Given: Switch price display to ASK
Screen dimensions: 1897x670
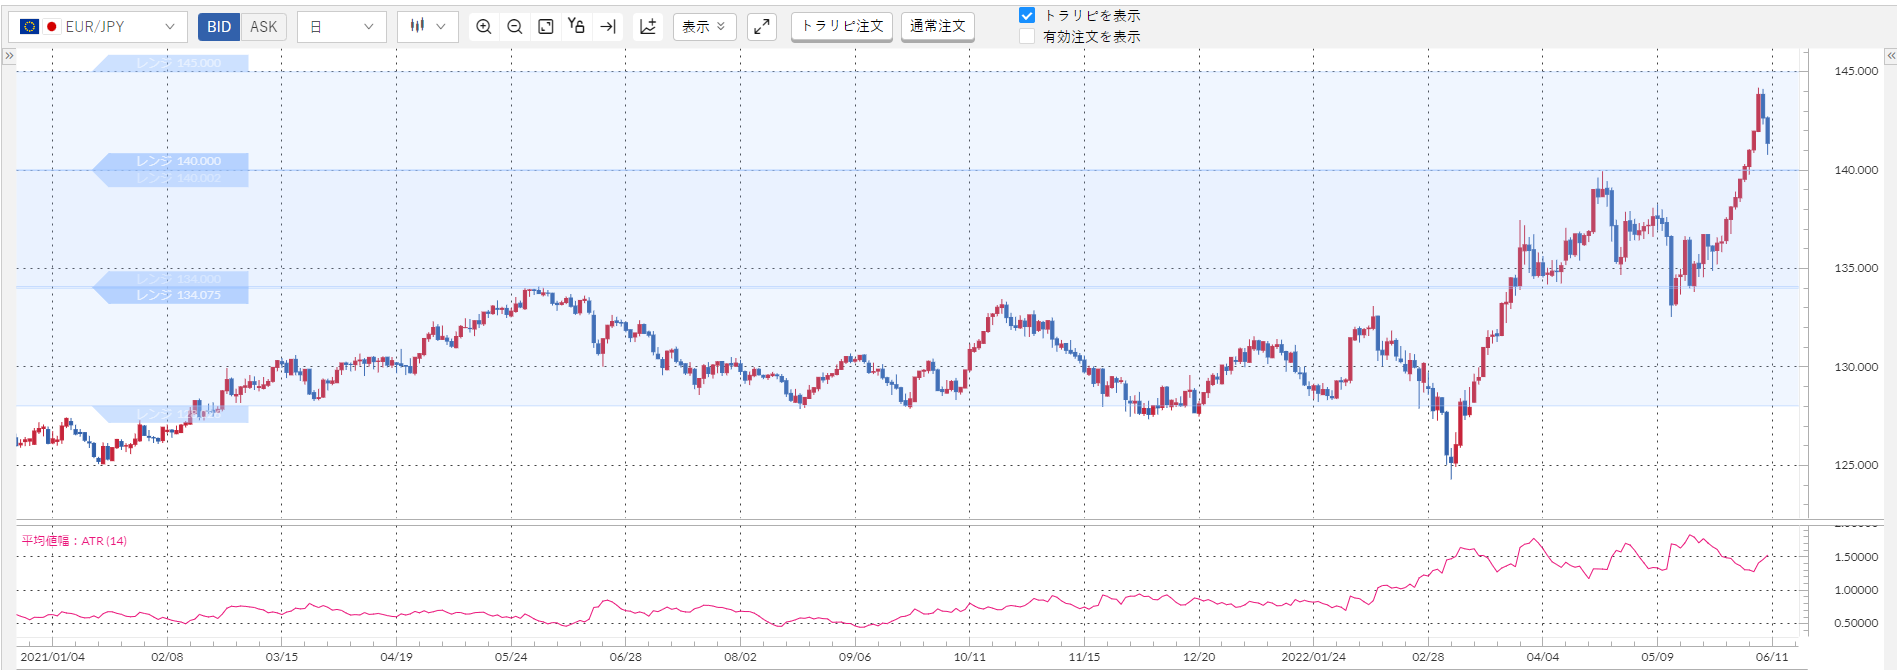Looking at the screenshot, I should pyautogui.click(x=264, y=27).
